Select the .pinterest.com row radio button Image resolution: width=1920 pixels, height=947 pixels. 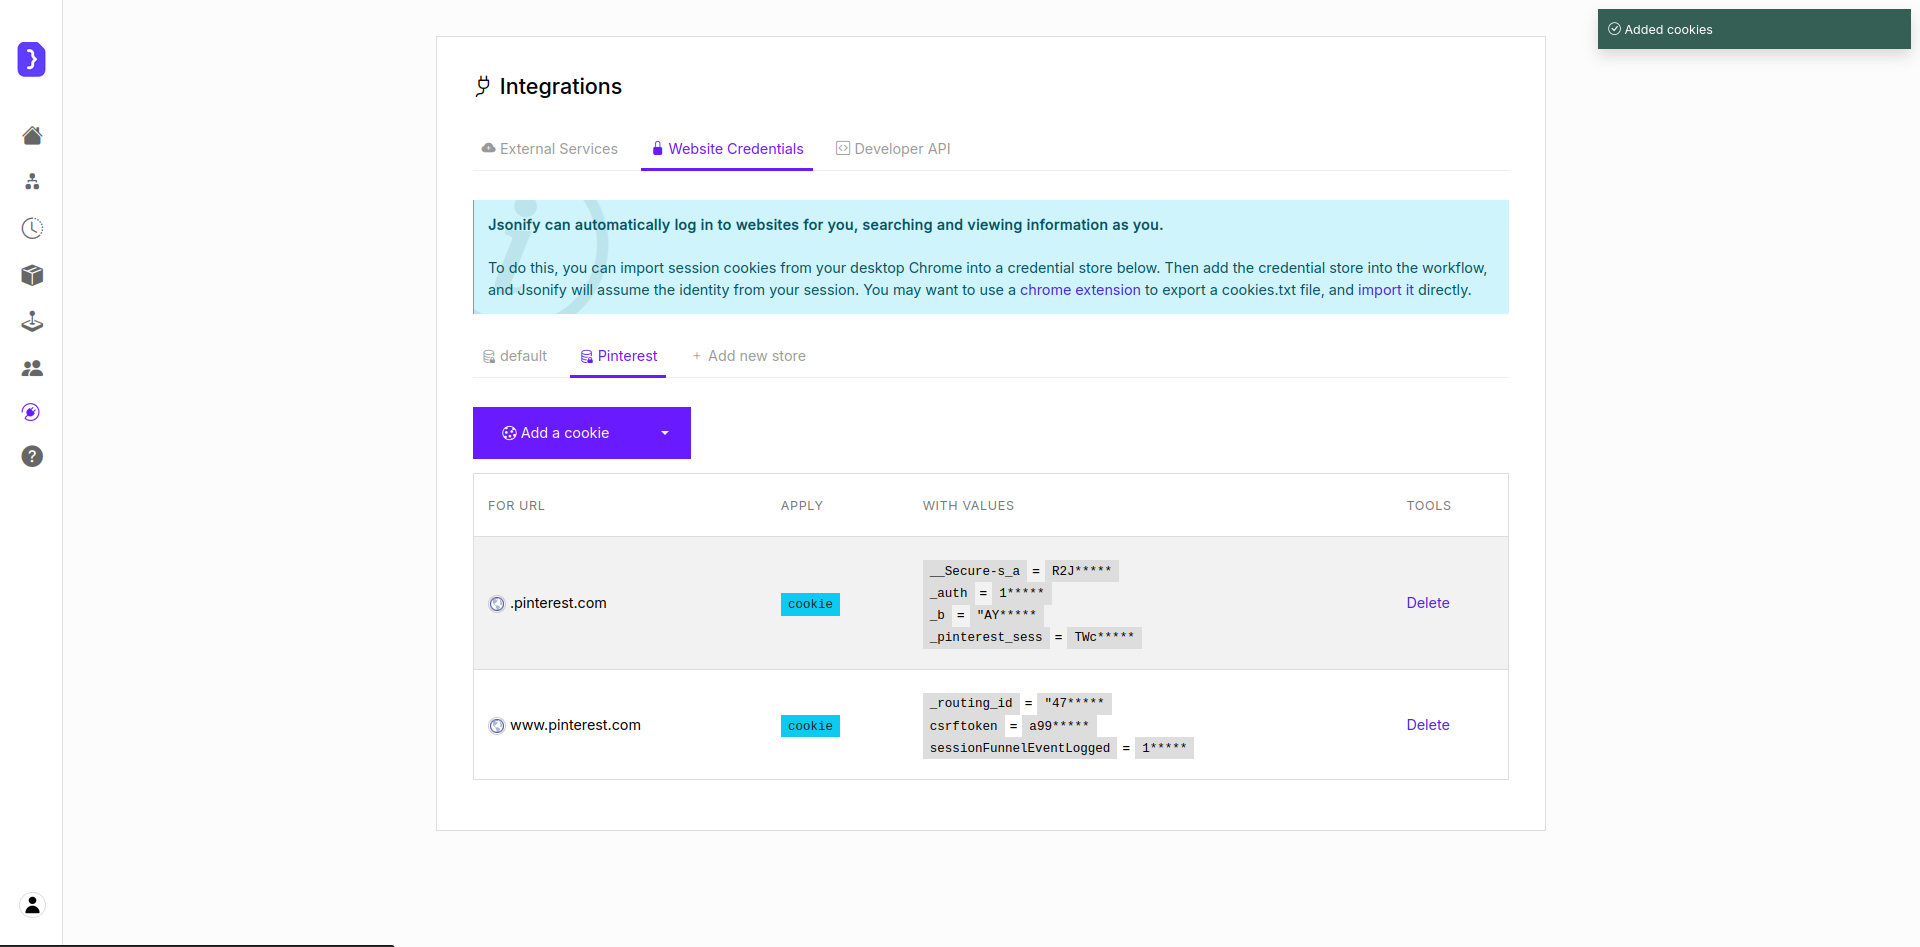[x=497, y=603]
